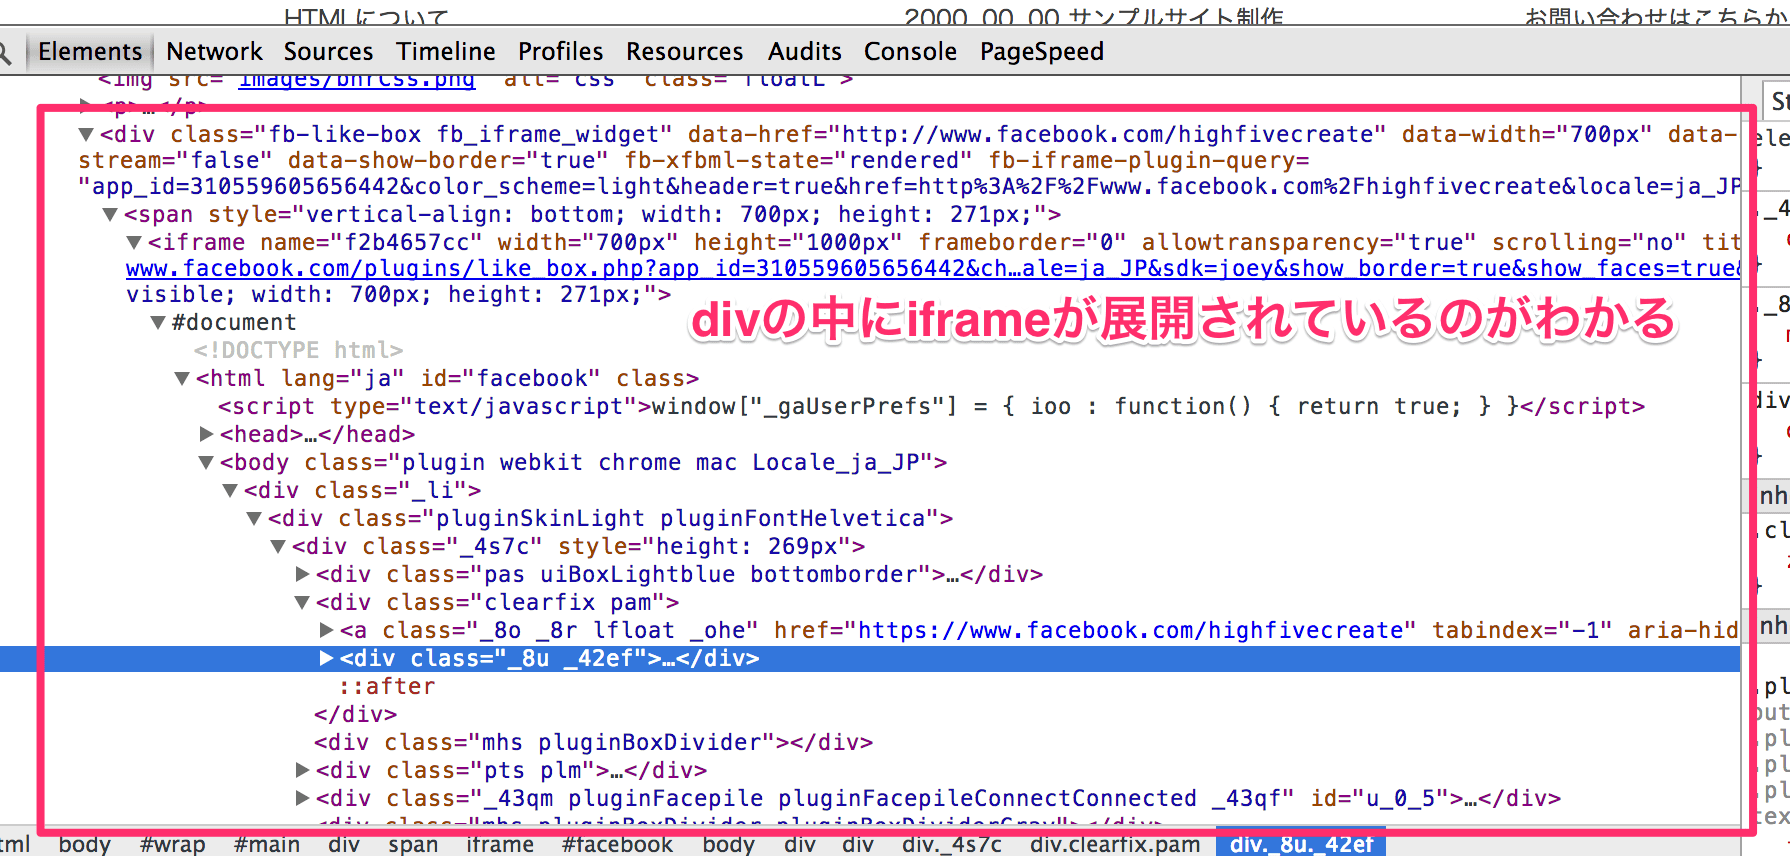Select span in the breadcrumb bar

(x=413, y=844)
